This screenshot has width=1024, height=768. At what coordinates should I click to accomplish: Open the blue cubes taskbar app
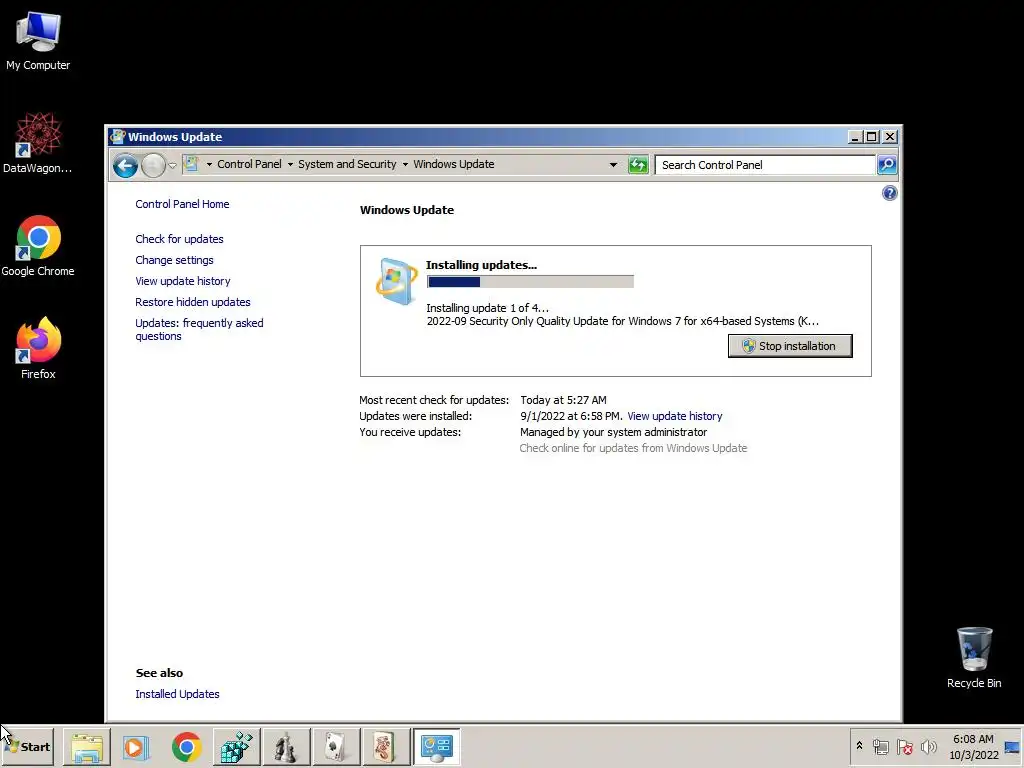(236, 747)
